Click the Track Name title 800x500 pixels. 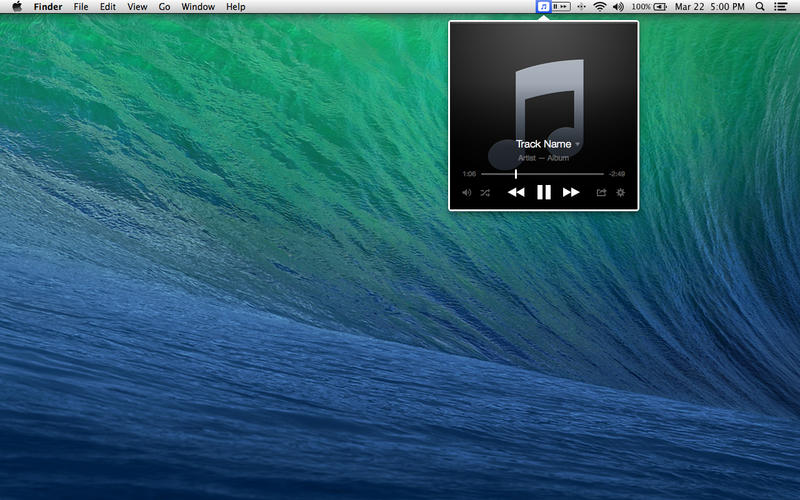pyautogui.click(x=543, y=144)
